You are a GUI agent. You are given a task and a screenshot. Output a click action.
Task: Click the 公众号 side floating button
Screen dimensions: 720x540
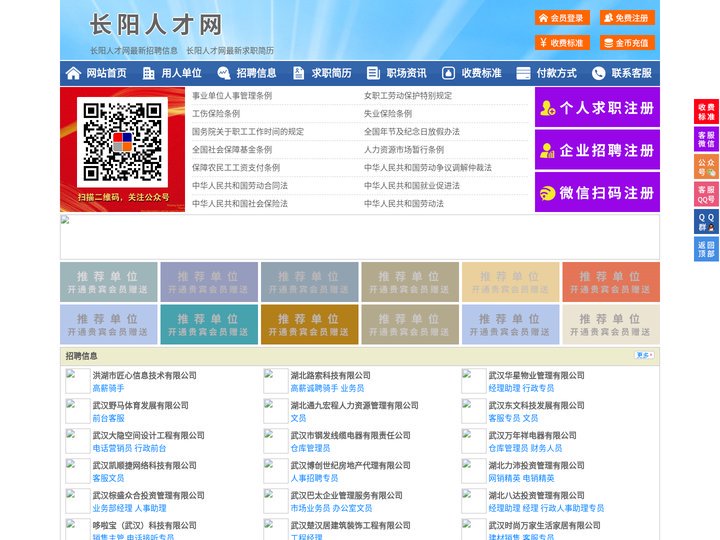coord(706,167)
